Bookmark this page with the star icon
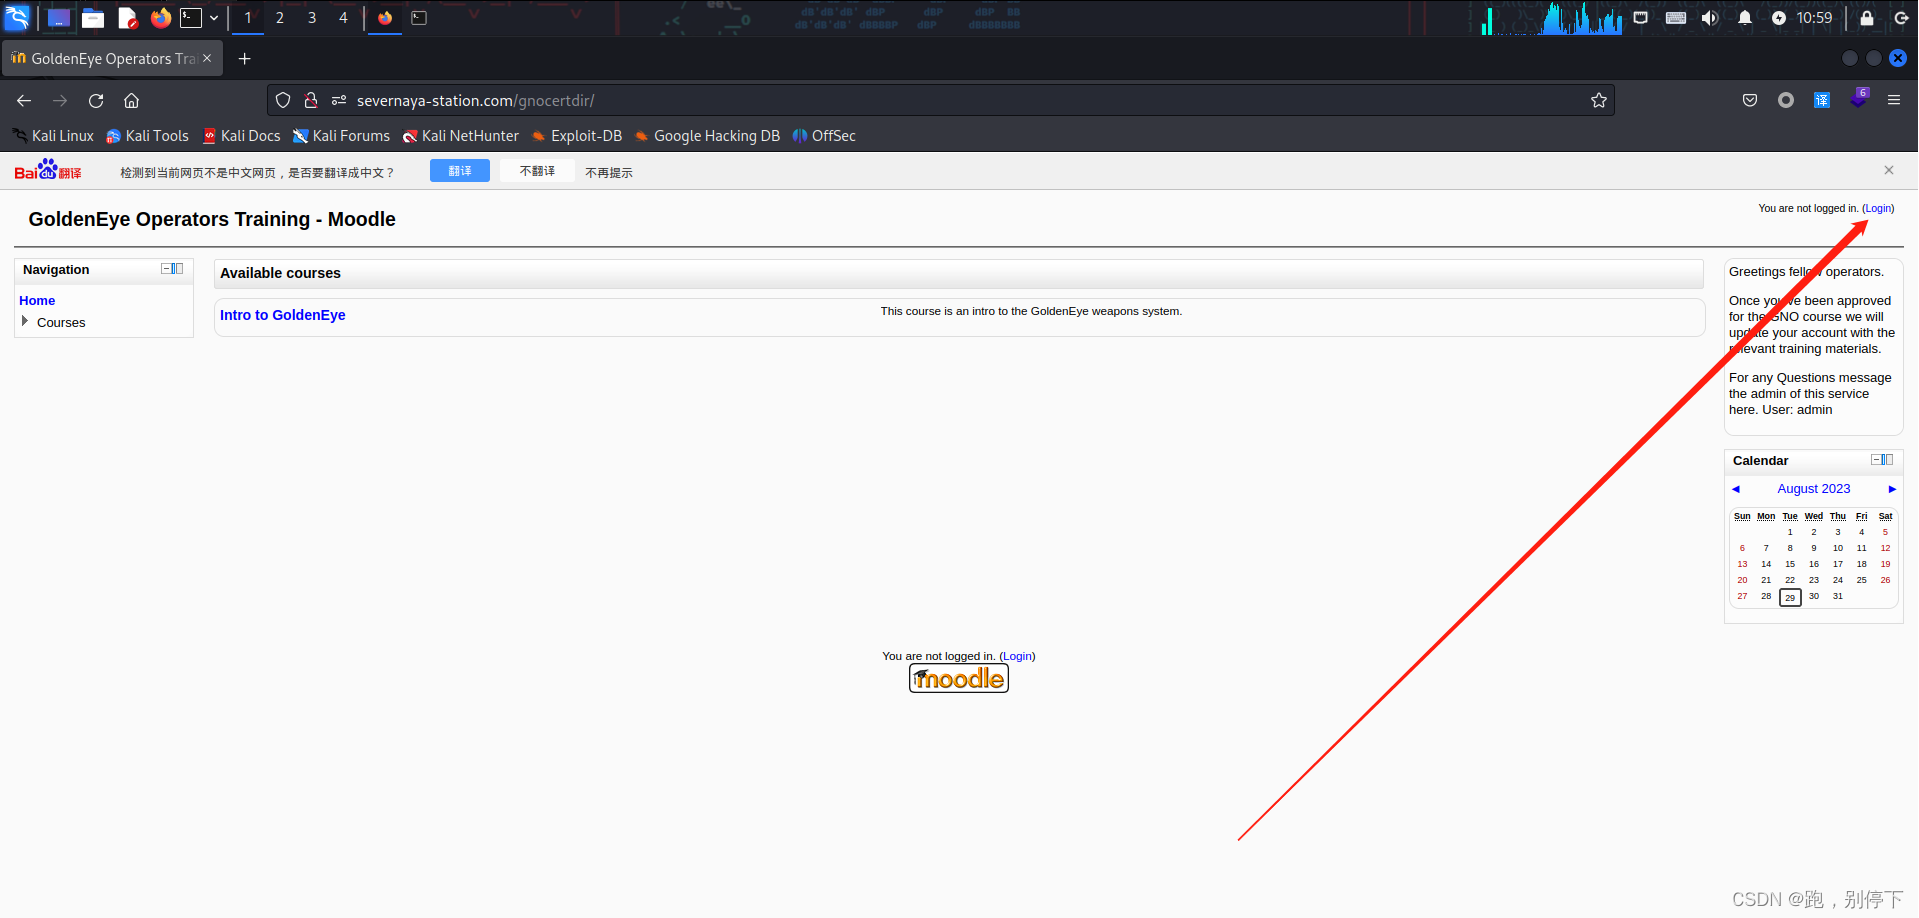Image resolution: width=1919 pixels, height=918 pixels. click(x=1599, y=100)
